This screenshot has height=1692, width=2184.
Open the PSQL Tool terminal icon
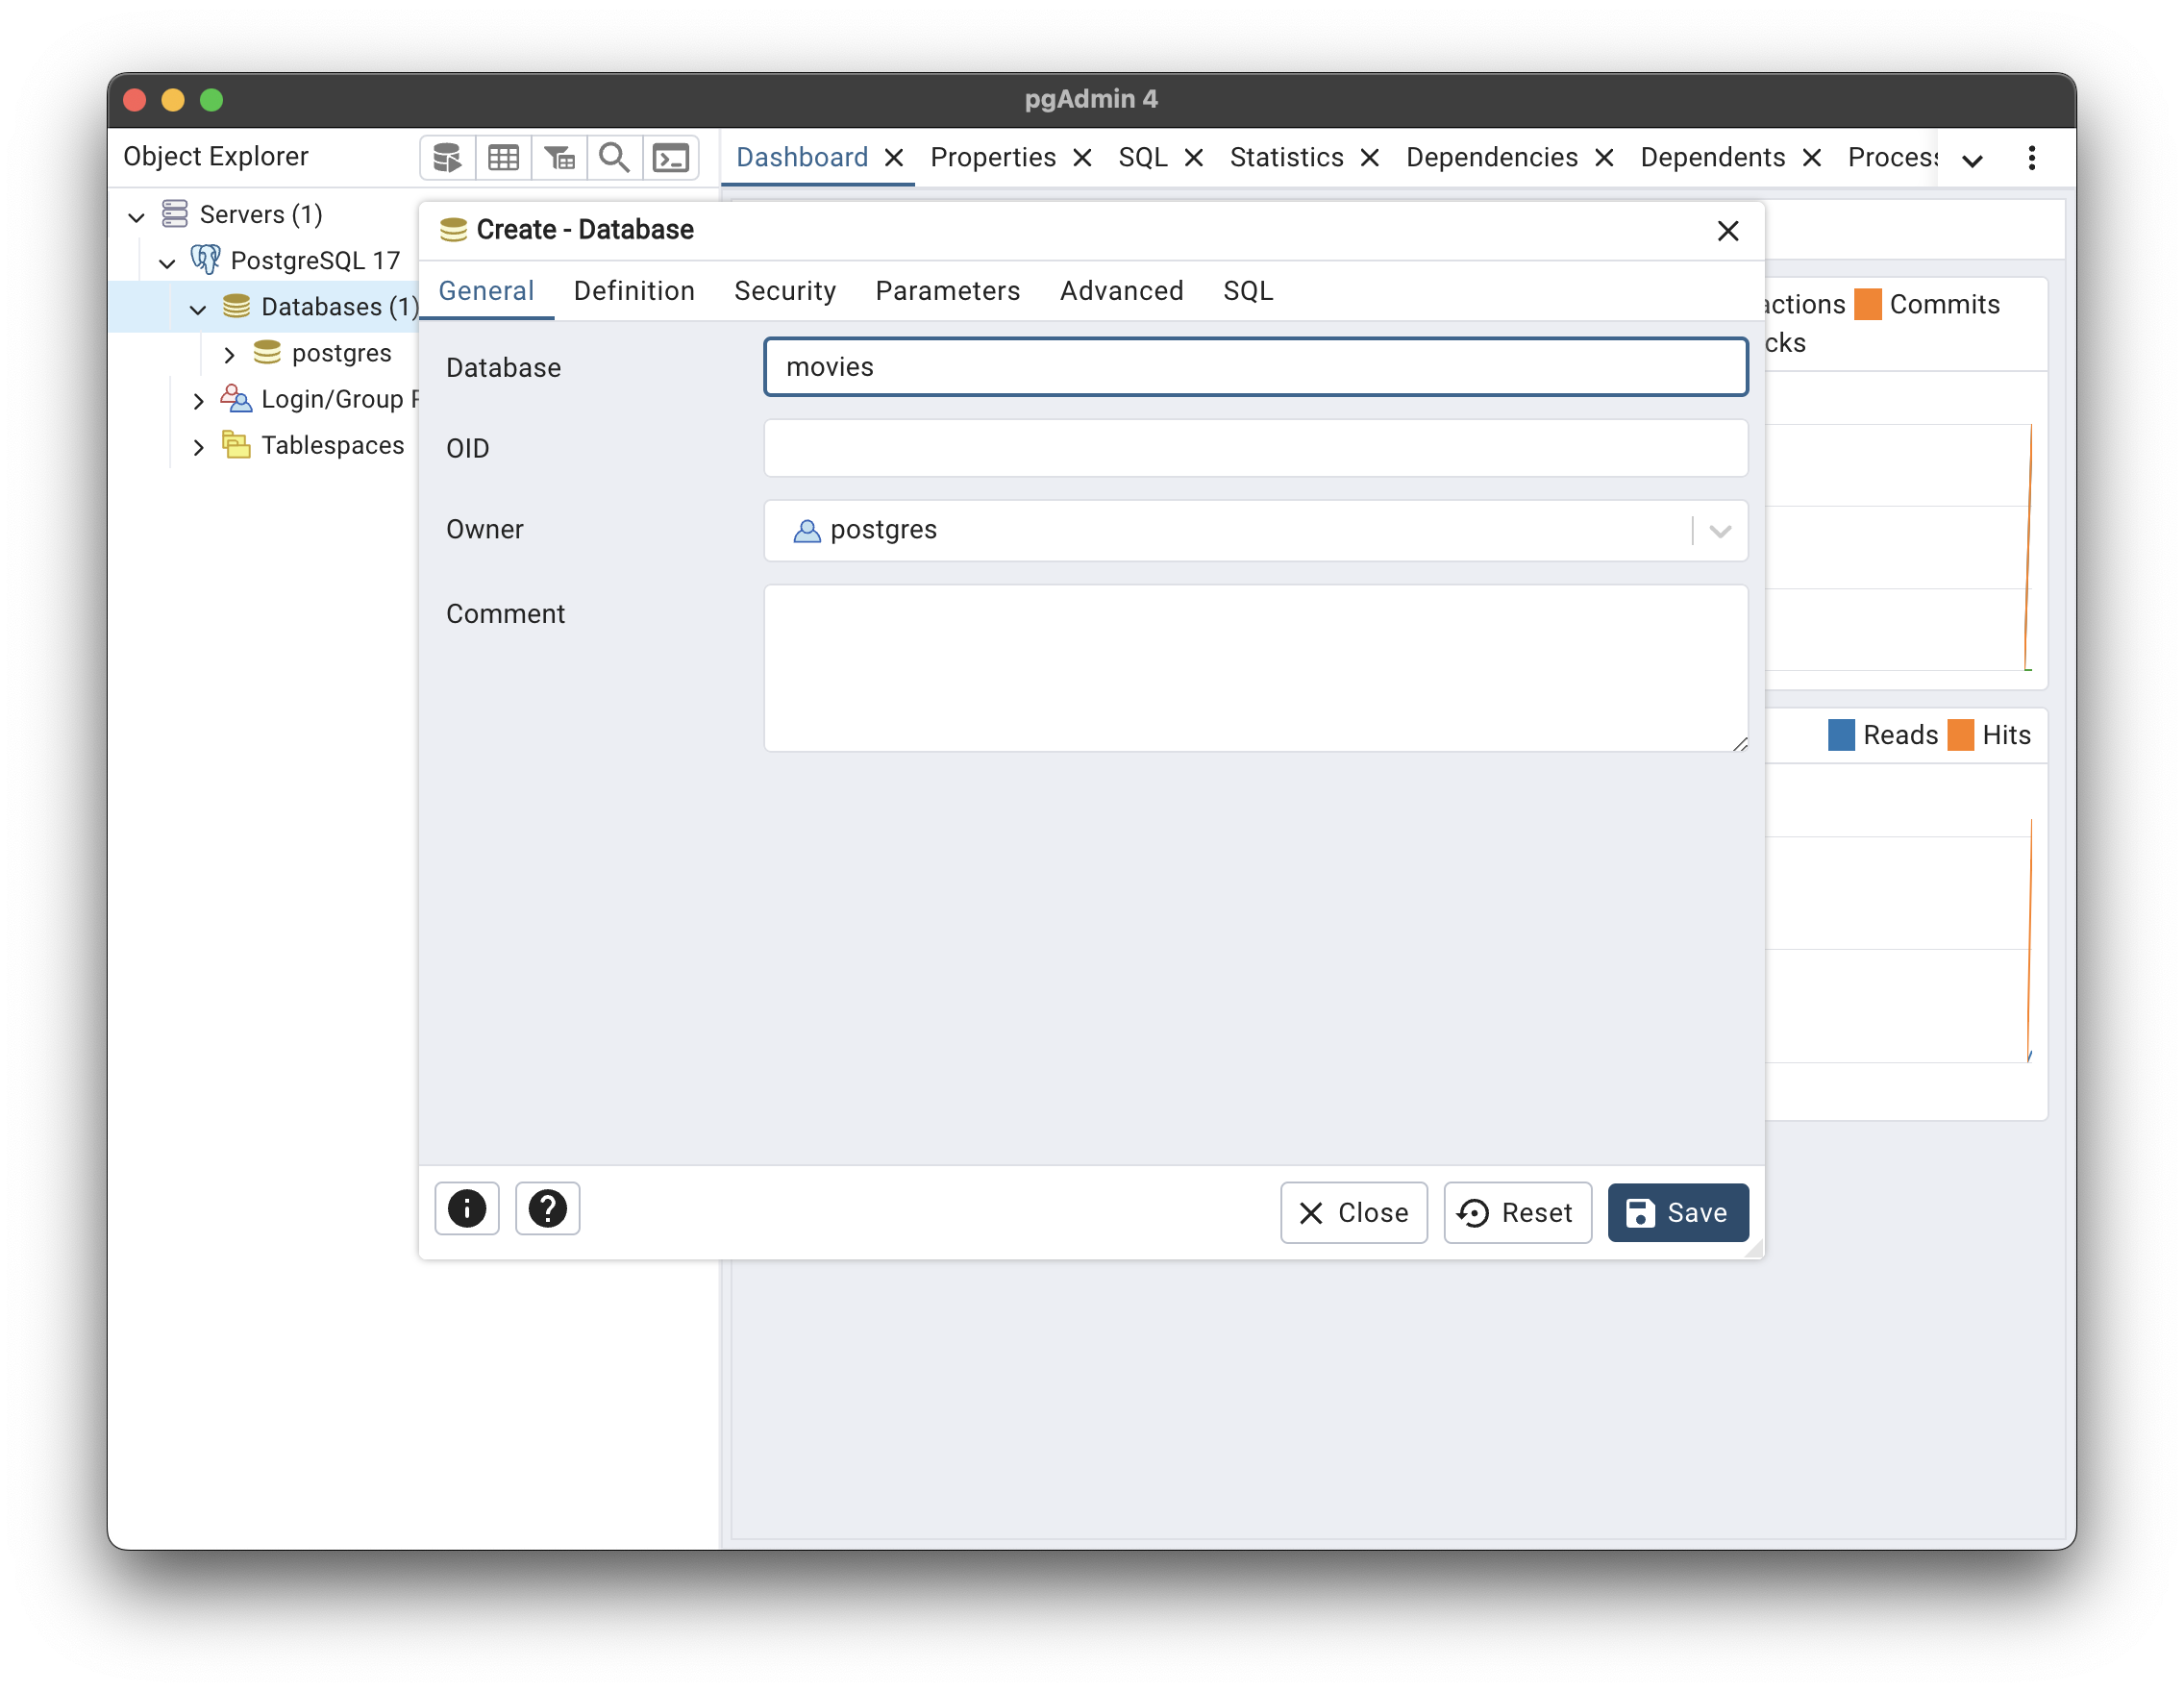point(670,158)
